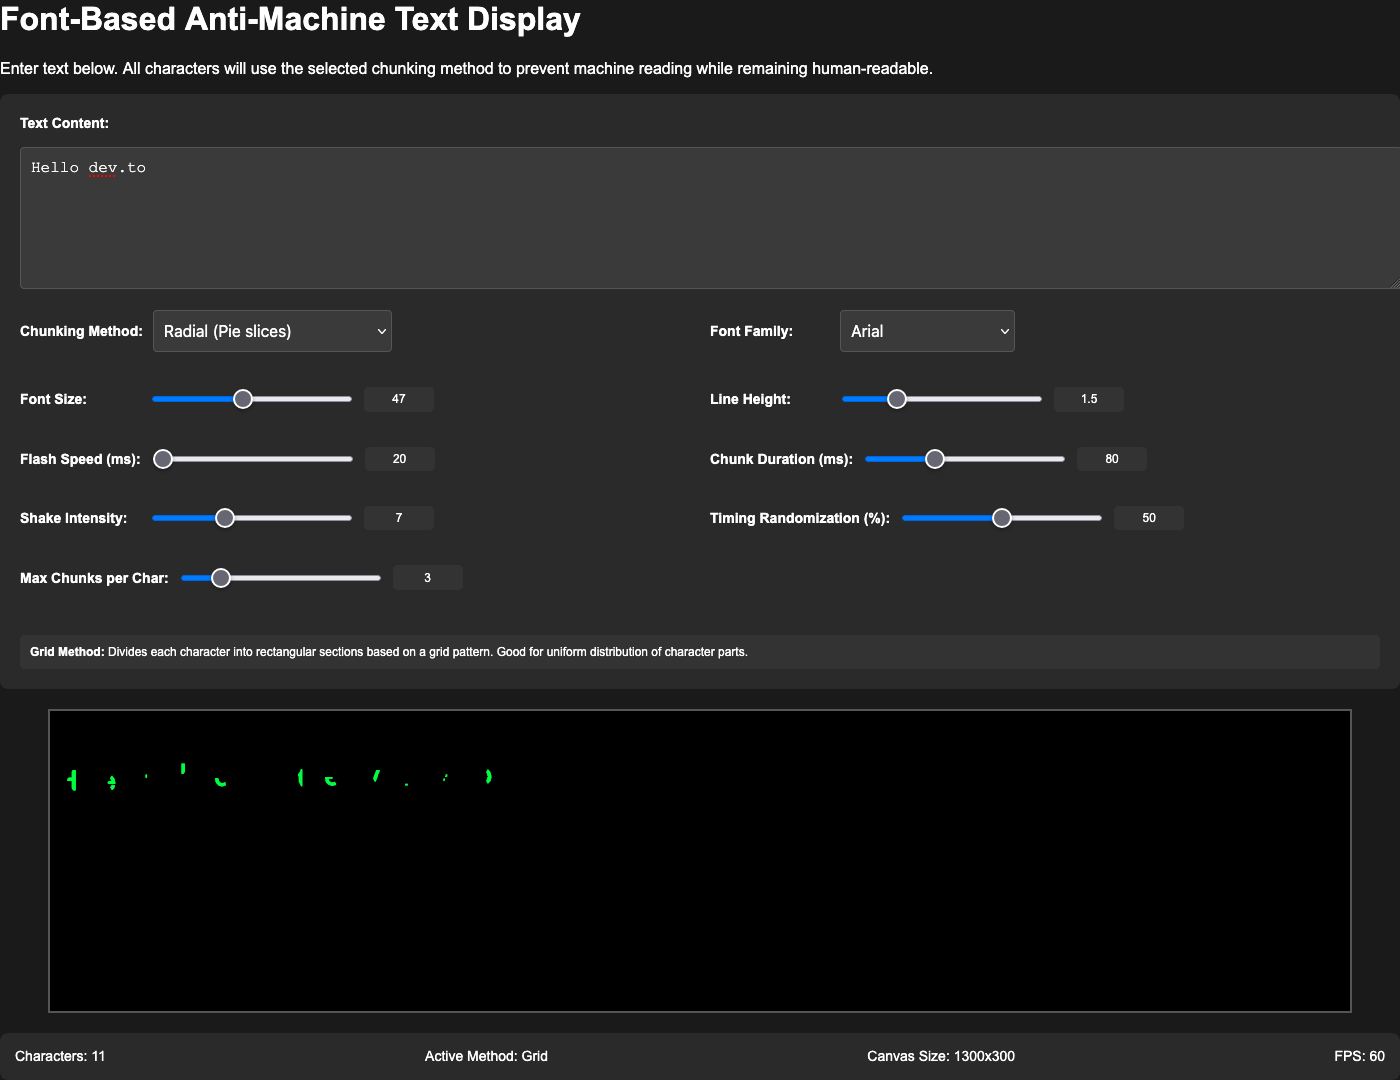Click the instruction sentence under the heading

point(466,69)
